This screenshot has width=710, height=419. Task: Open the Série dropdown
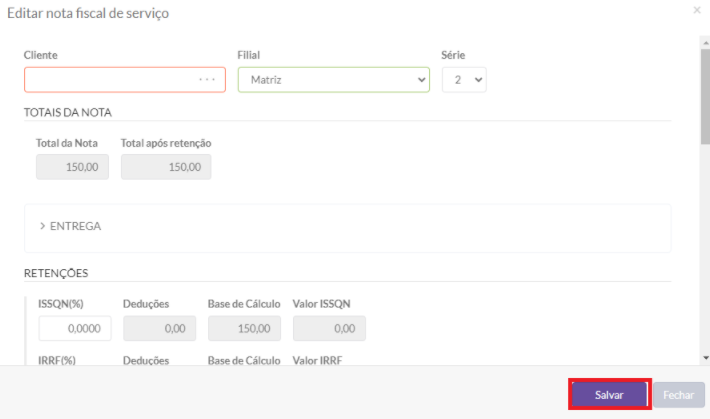[x=464, y=80]
